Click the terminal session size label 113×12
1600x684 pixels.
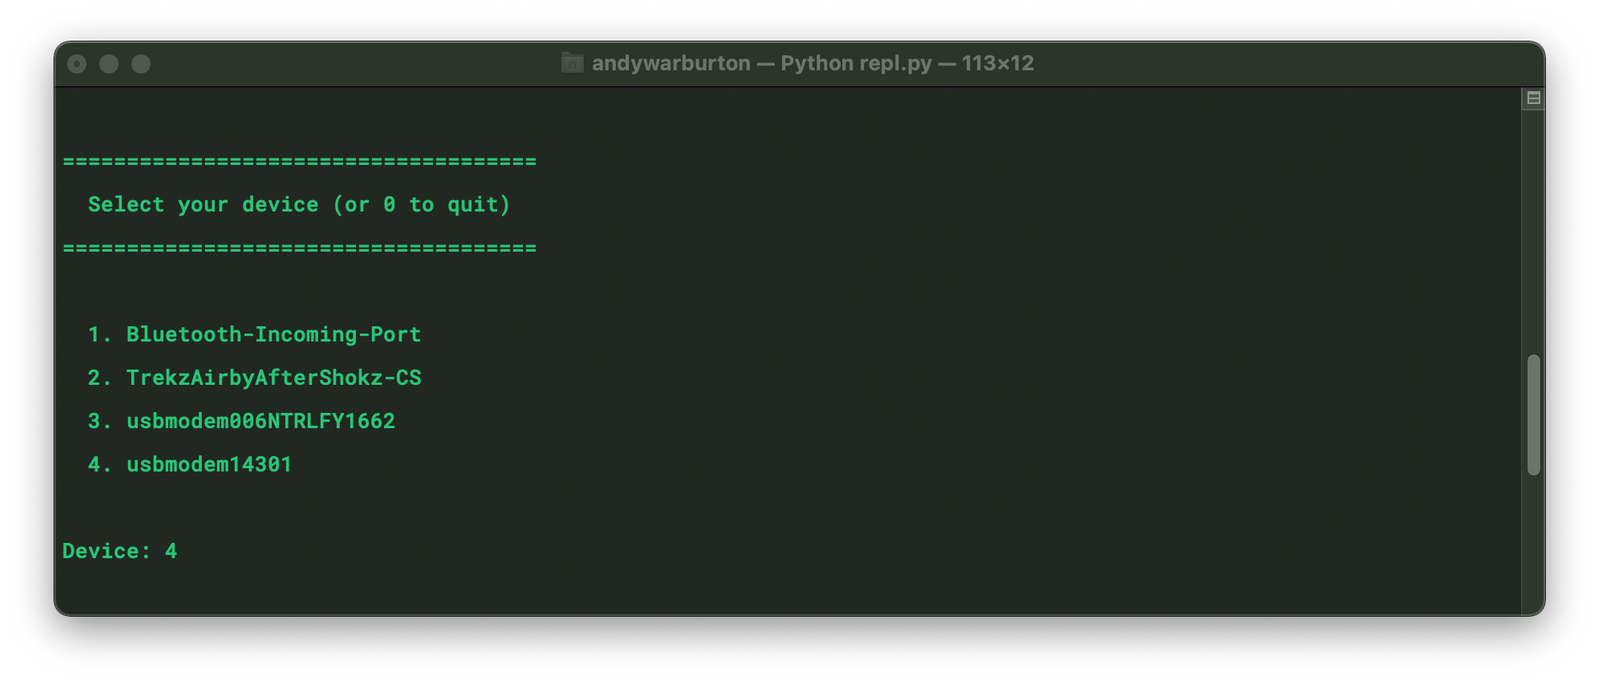[x=996, y=63]
